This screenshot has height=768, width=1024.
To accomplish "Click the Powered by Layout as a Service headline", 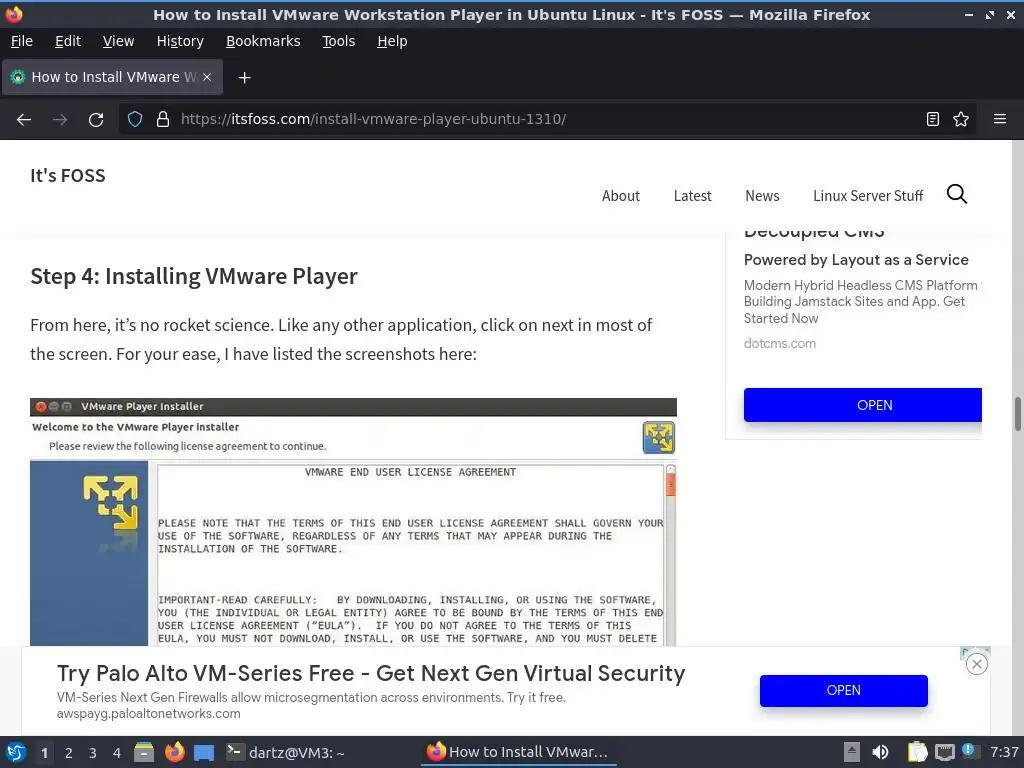I will 856,260.
